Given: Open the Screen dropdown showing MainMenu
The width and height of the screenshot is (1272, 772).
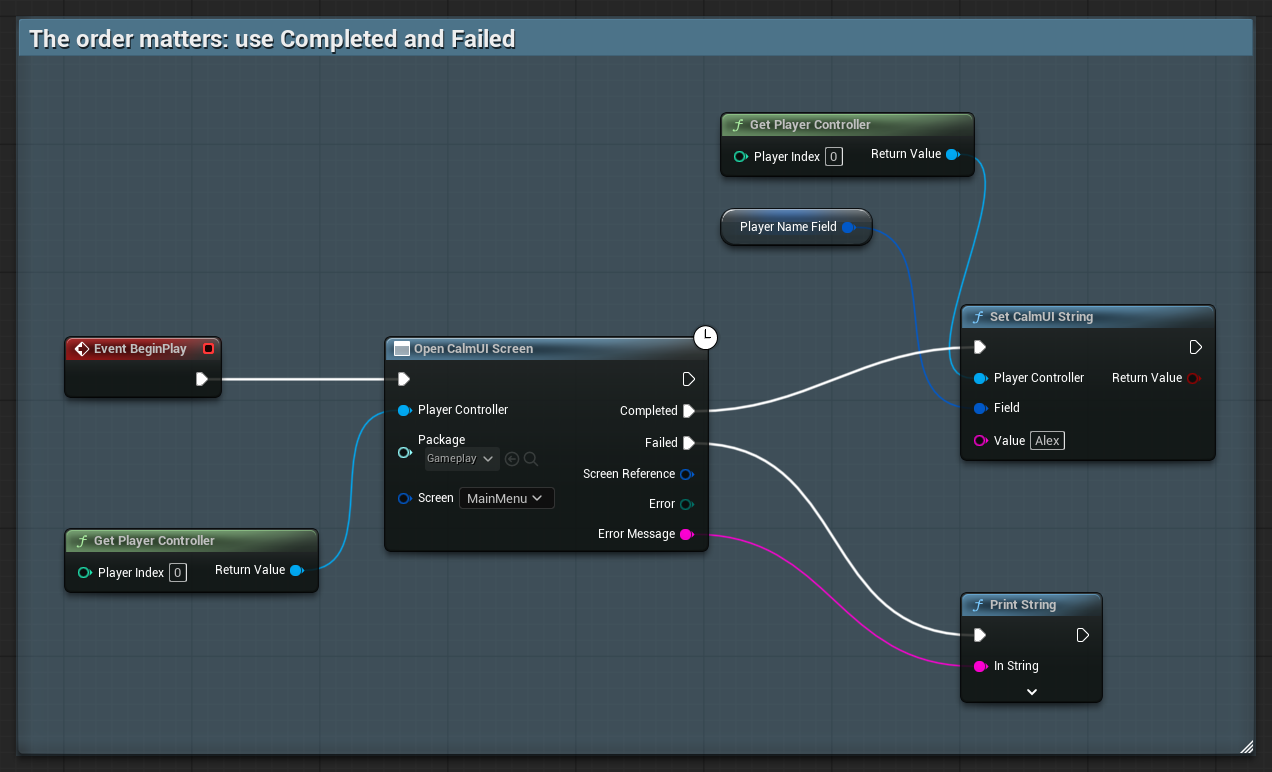Looking at the screenshot, I should [507, 498].
